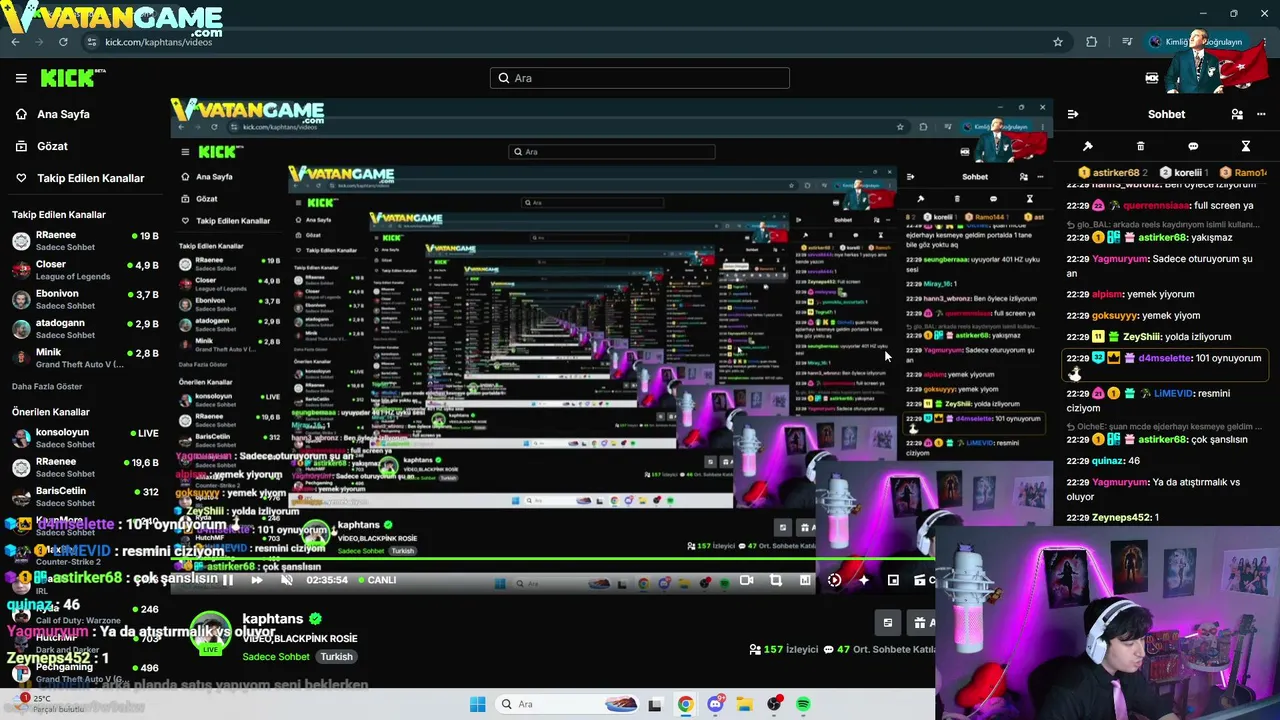Switch to Google Chrome on the bottom Windows taskbar
The height and width of the screenshot is (720, 1280).
[x=685, y=704]
